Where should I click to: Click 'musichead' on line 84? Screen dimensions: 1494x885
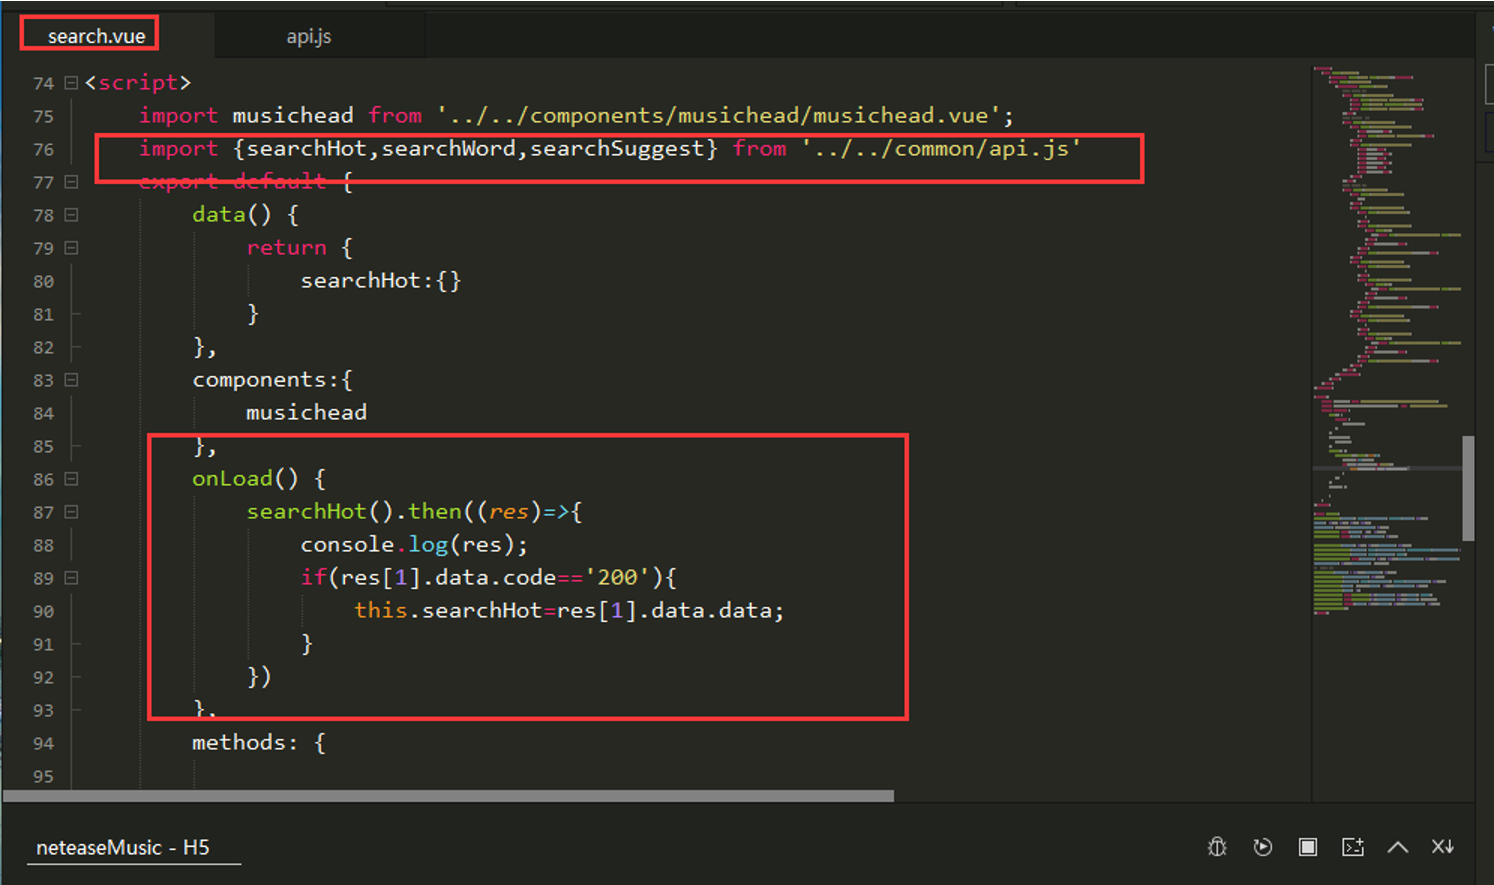306,413
